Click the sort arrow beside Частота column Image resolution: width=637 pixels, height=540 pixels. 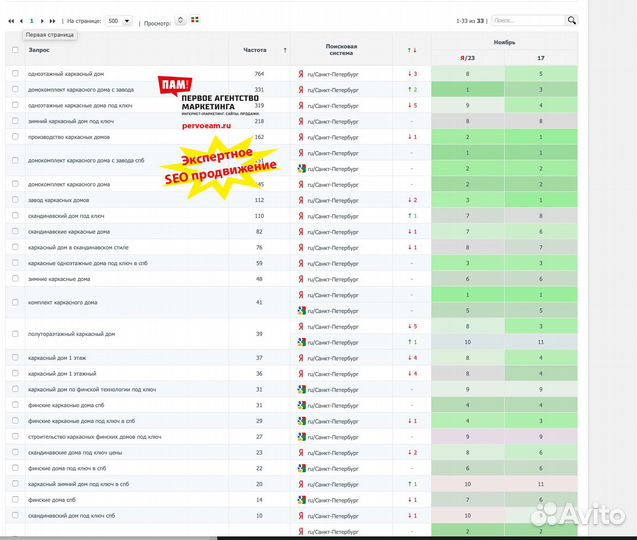[285, 49]
